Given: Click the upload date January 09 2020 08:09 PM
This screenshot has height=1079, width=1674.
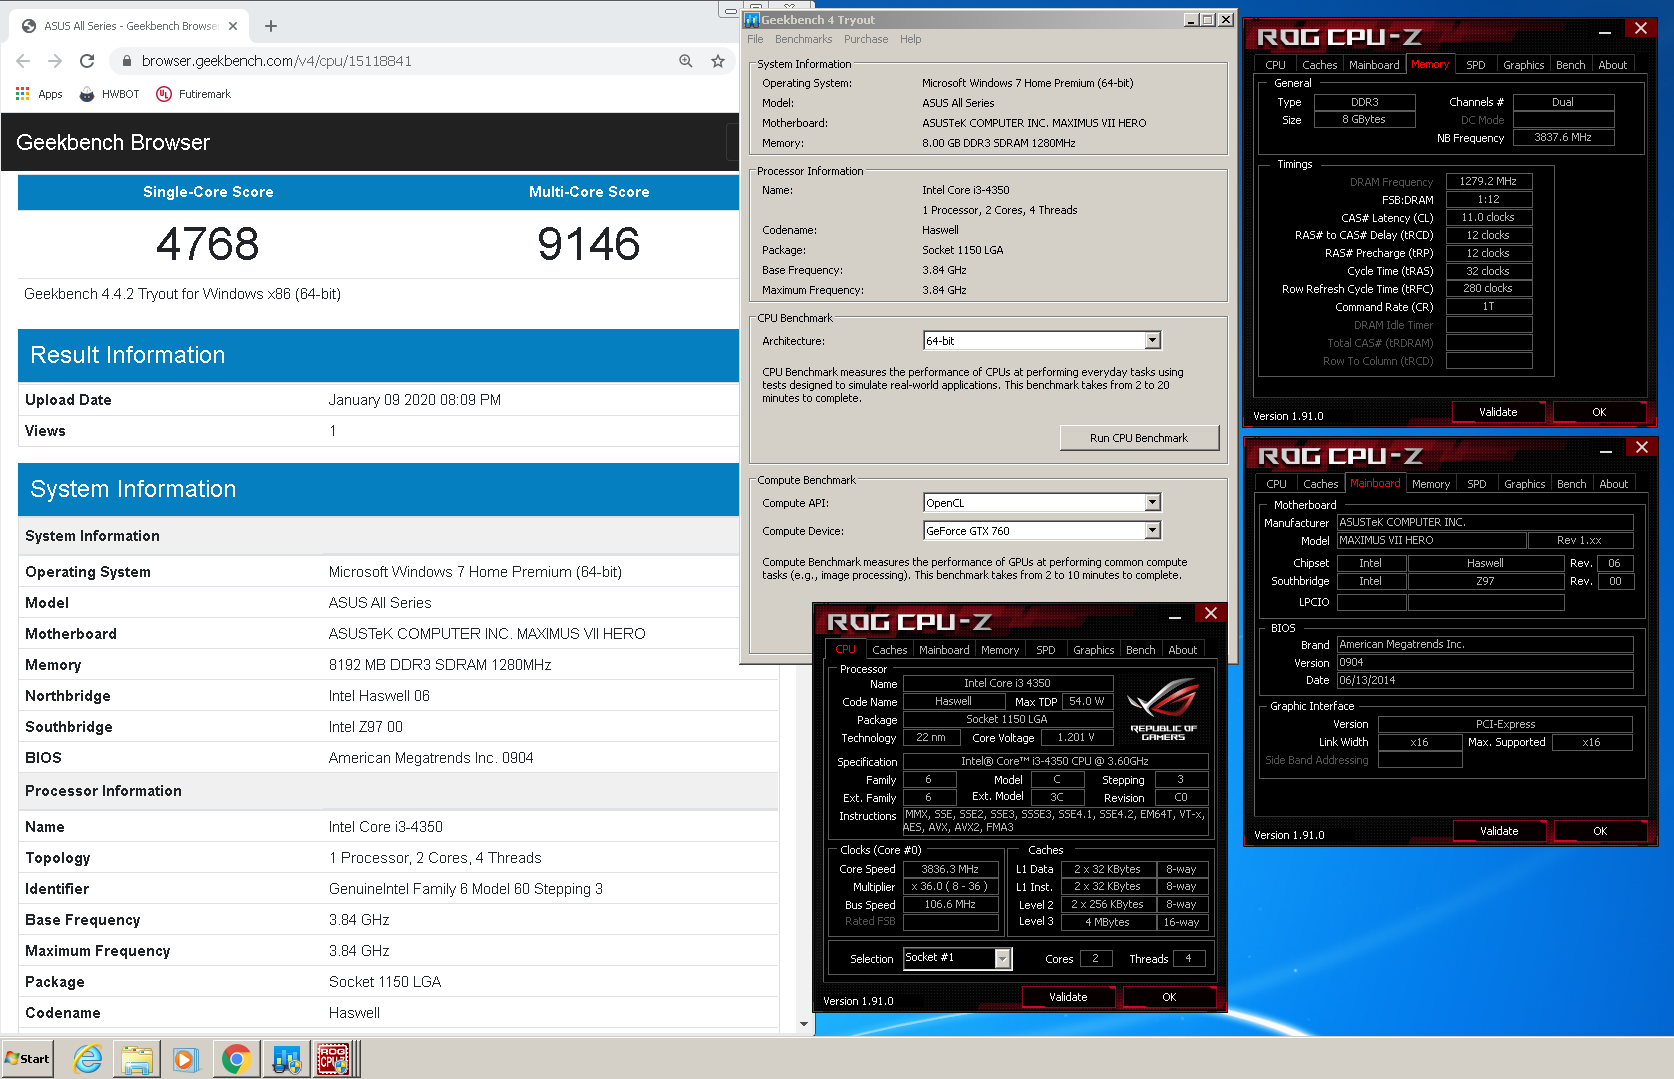Looking at the screenshot, I should [x=415, y=400].
